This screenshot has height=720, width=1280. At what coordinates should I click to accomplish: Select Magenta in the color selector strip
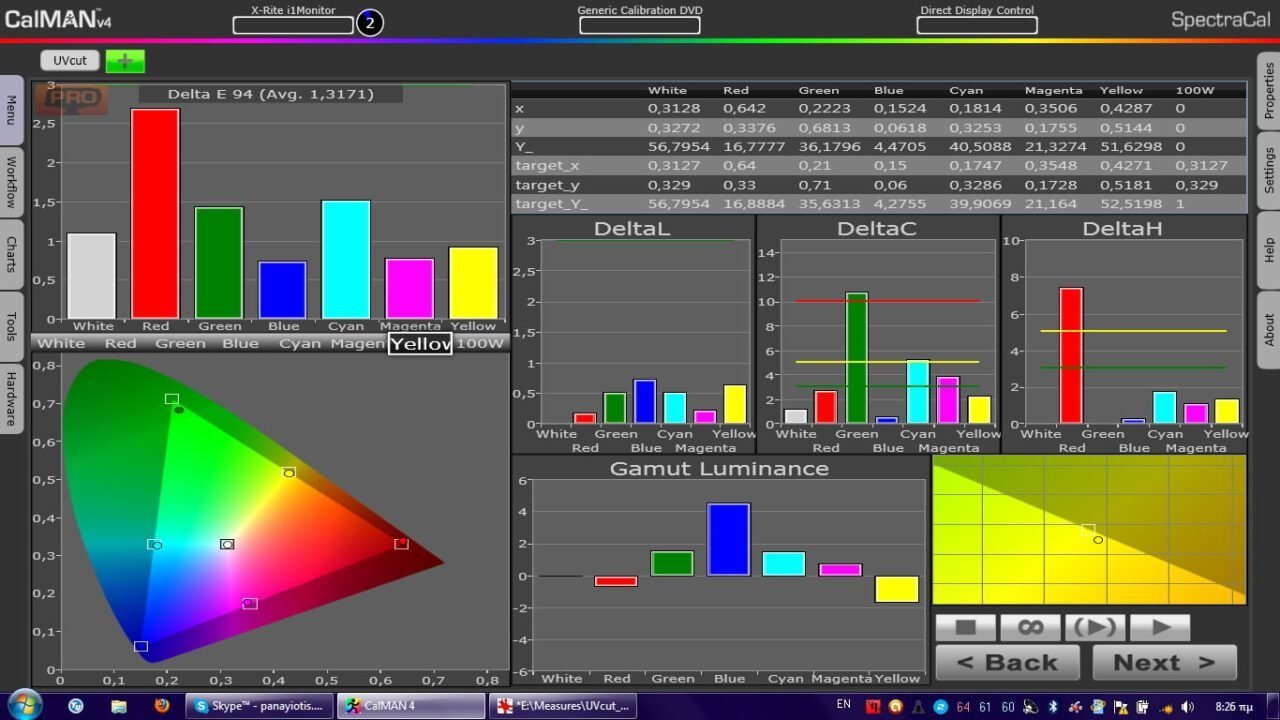coord(358,343)
